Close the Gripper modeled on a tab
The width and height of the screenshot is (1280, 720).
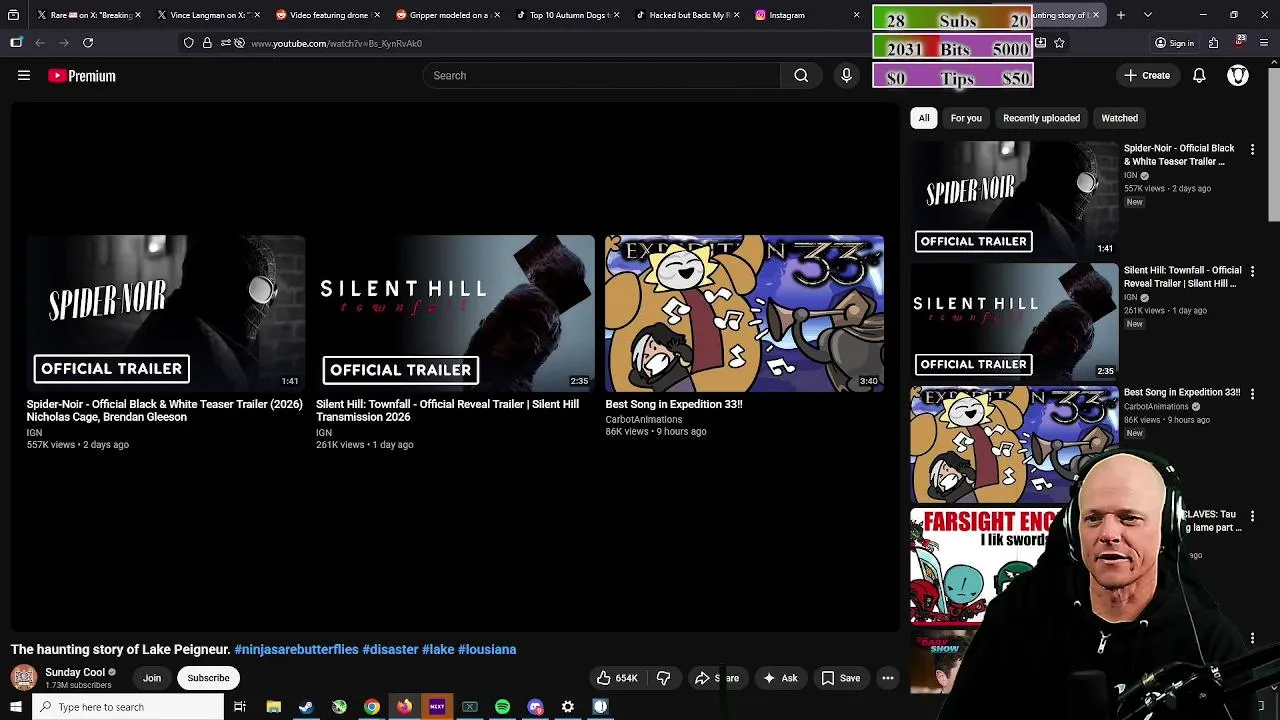tap(497, 15)
